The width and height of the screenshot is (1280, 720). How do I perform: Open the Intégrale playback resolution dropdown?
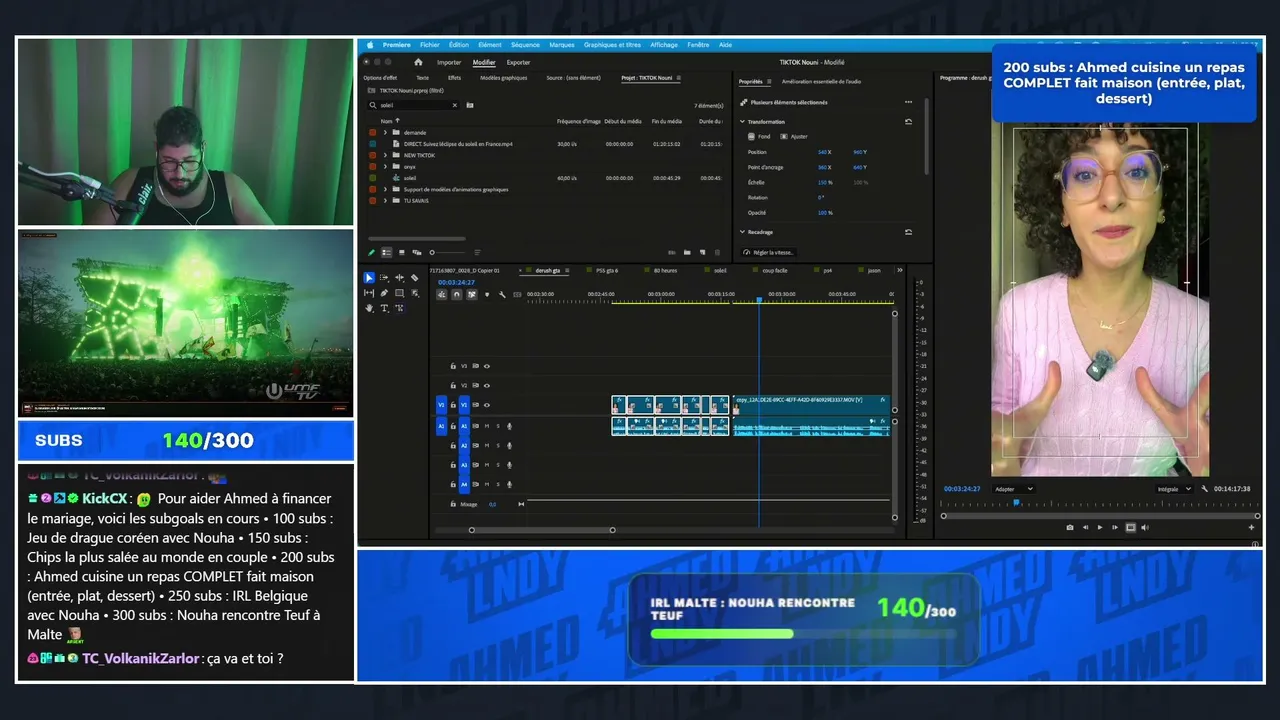[x=1174, y=489]
